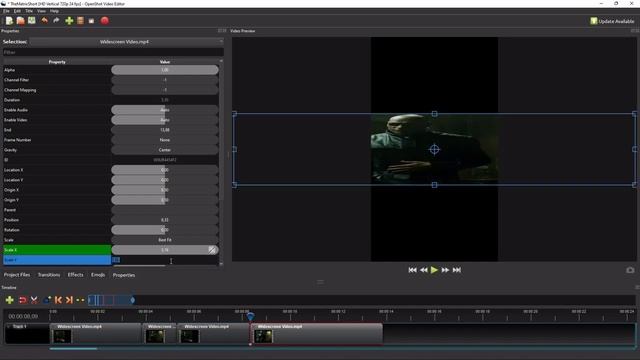640x360 pixels.
Task: Import files with green plus icon
Action: pyautogui.click(x=69, y=20)
